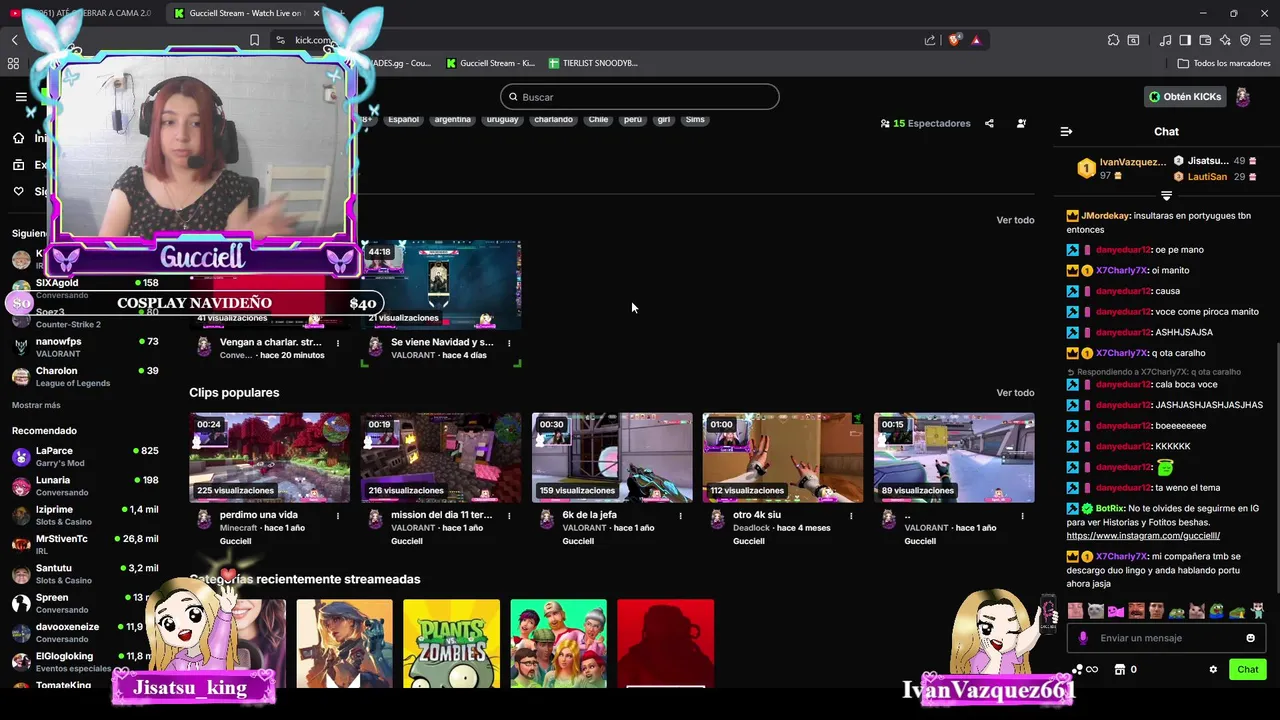Viewport: 1280px width, 720px height.
Task: Open the 'mission del dia 11' clip thumbnail
Action: point(441,457)
